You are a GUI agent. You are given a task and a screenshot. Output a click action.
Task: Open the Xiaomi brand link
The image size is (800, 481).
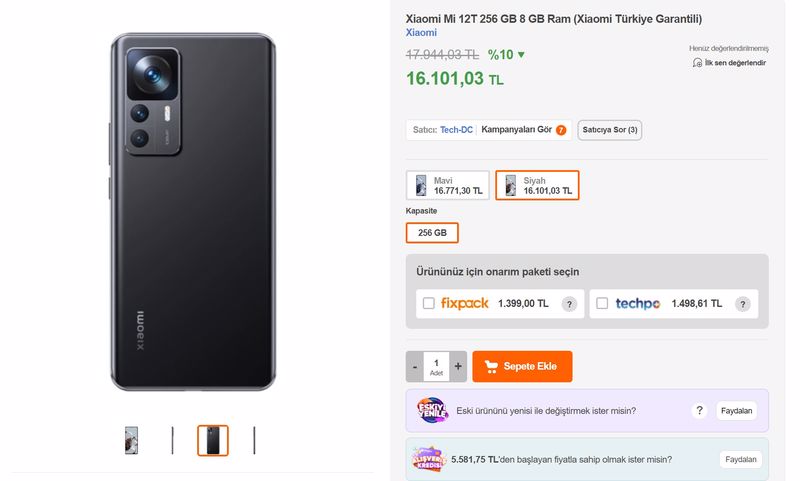click(x=421, y=33)
